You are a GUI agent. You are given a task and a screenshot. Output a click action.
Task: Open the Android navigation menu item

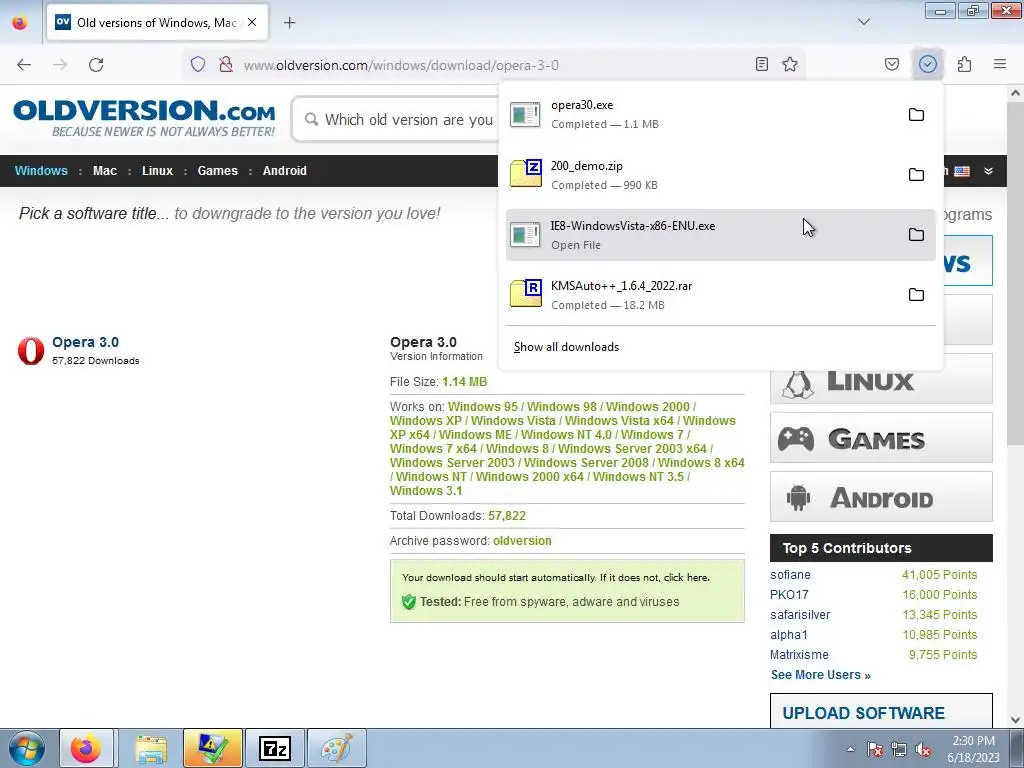(x=285, y=170)
